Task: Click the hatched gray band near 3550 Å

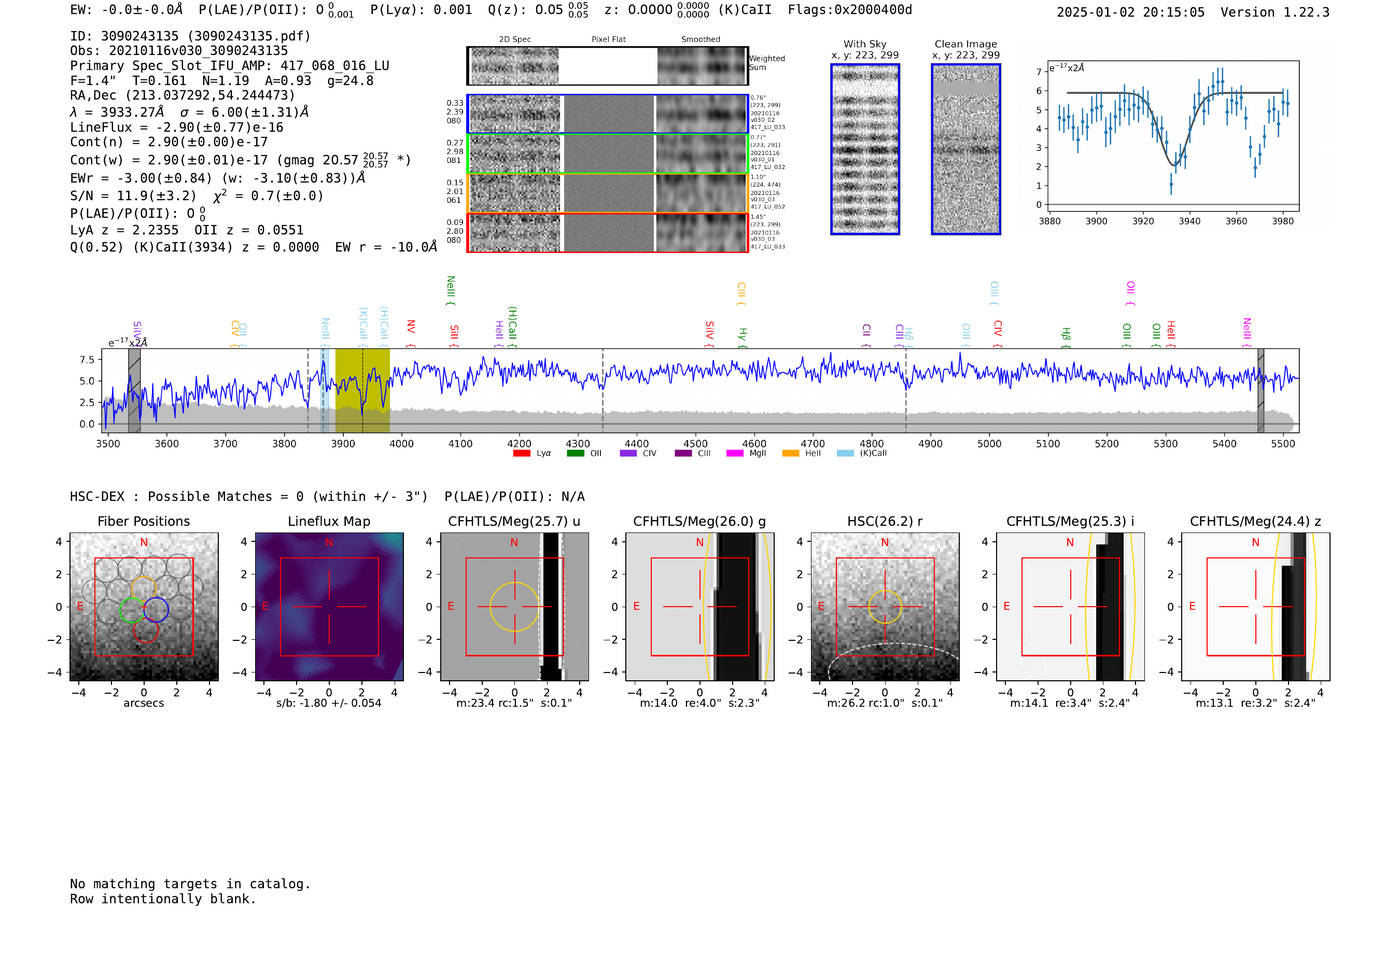Action: click(134, 390)
